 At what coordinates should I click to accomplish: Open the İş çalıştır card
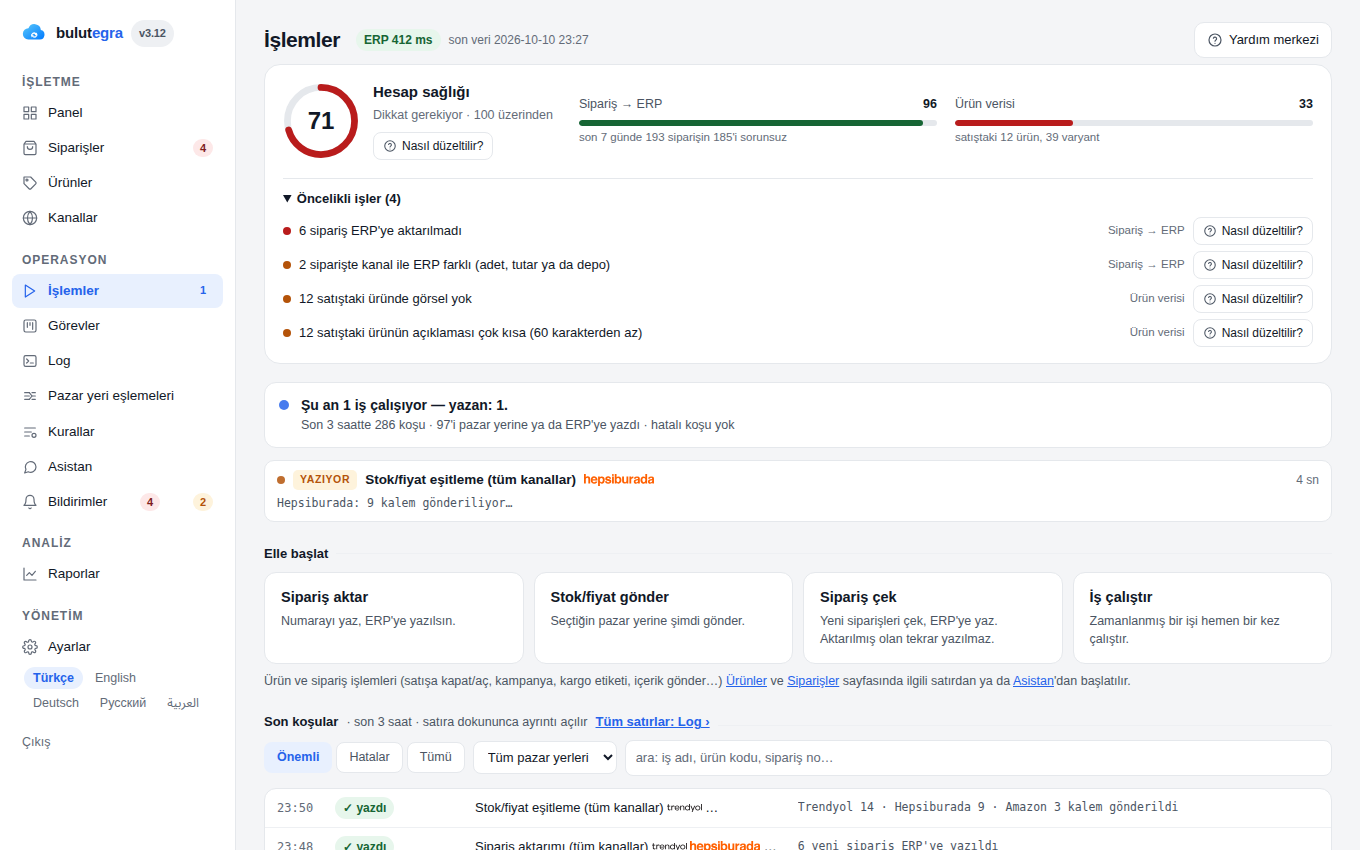[x=1202, y=618]
